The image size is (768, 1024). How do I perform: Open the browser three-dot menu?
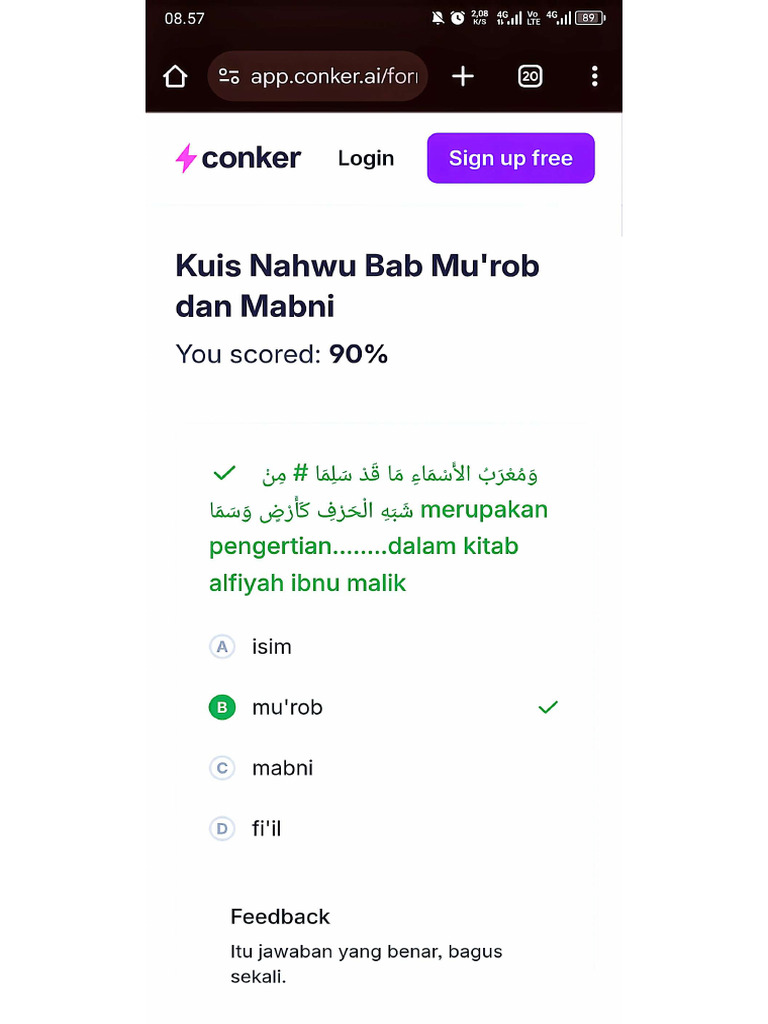594,77
